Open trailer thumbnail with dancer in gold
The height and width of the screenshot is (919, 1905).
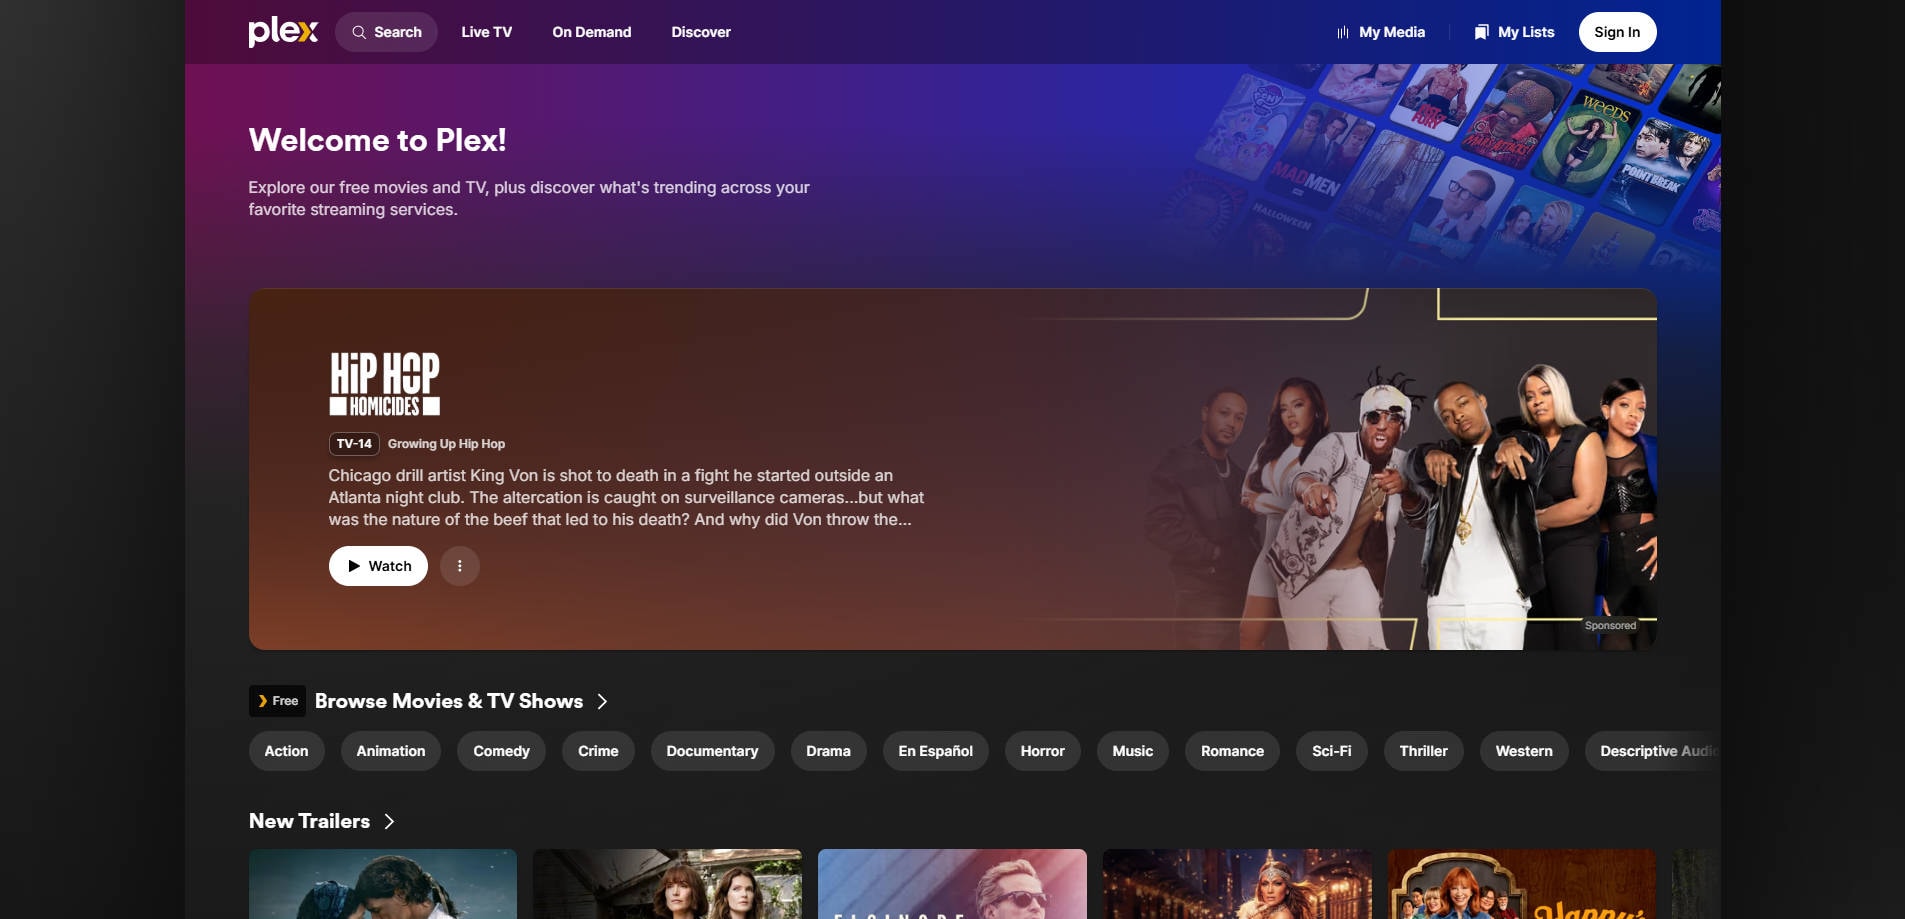click(1237, 884)
